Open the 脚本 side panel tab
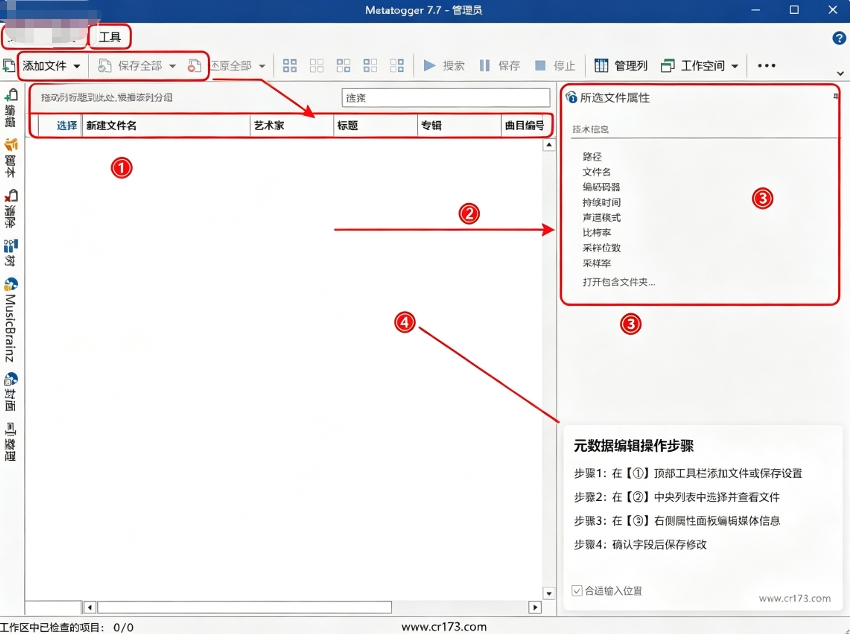The height and width of the screenshot is (634, 850). click(x=11, y=158)
